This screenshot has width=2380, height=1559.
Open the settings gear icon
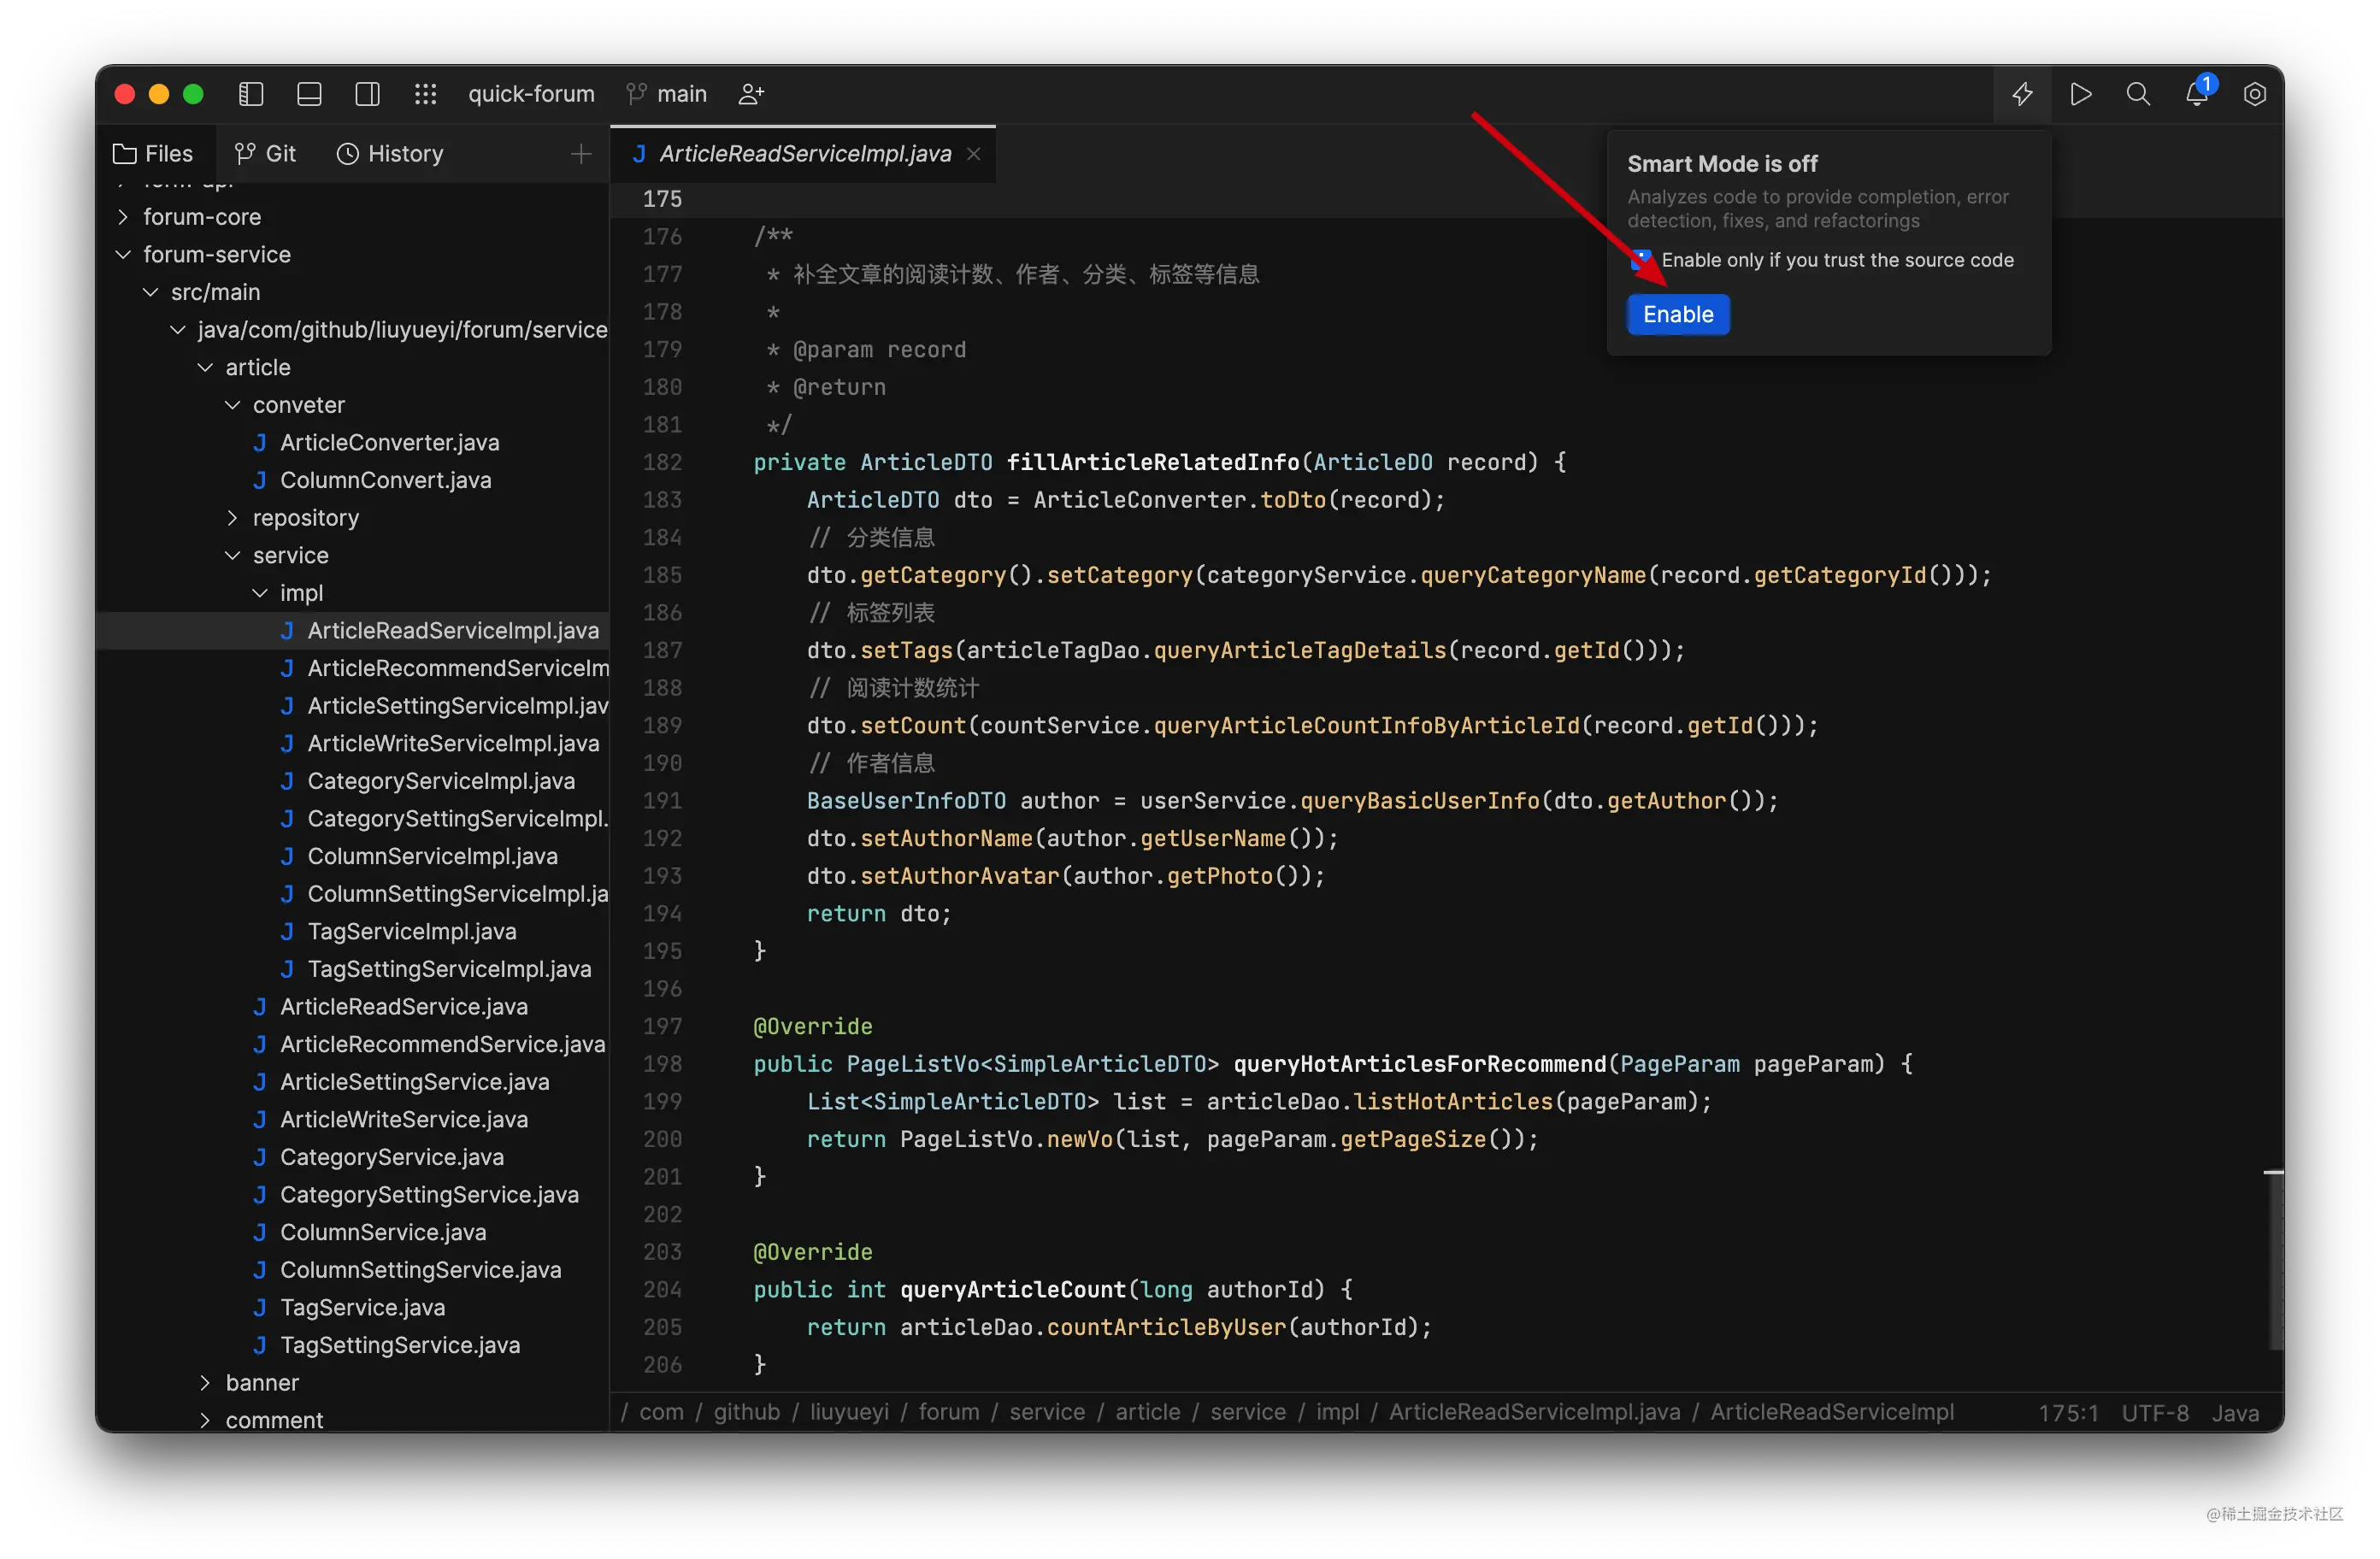(x=2254, y=94)
